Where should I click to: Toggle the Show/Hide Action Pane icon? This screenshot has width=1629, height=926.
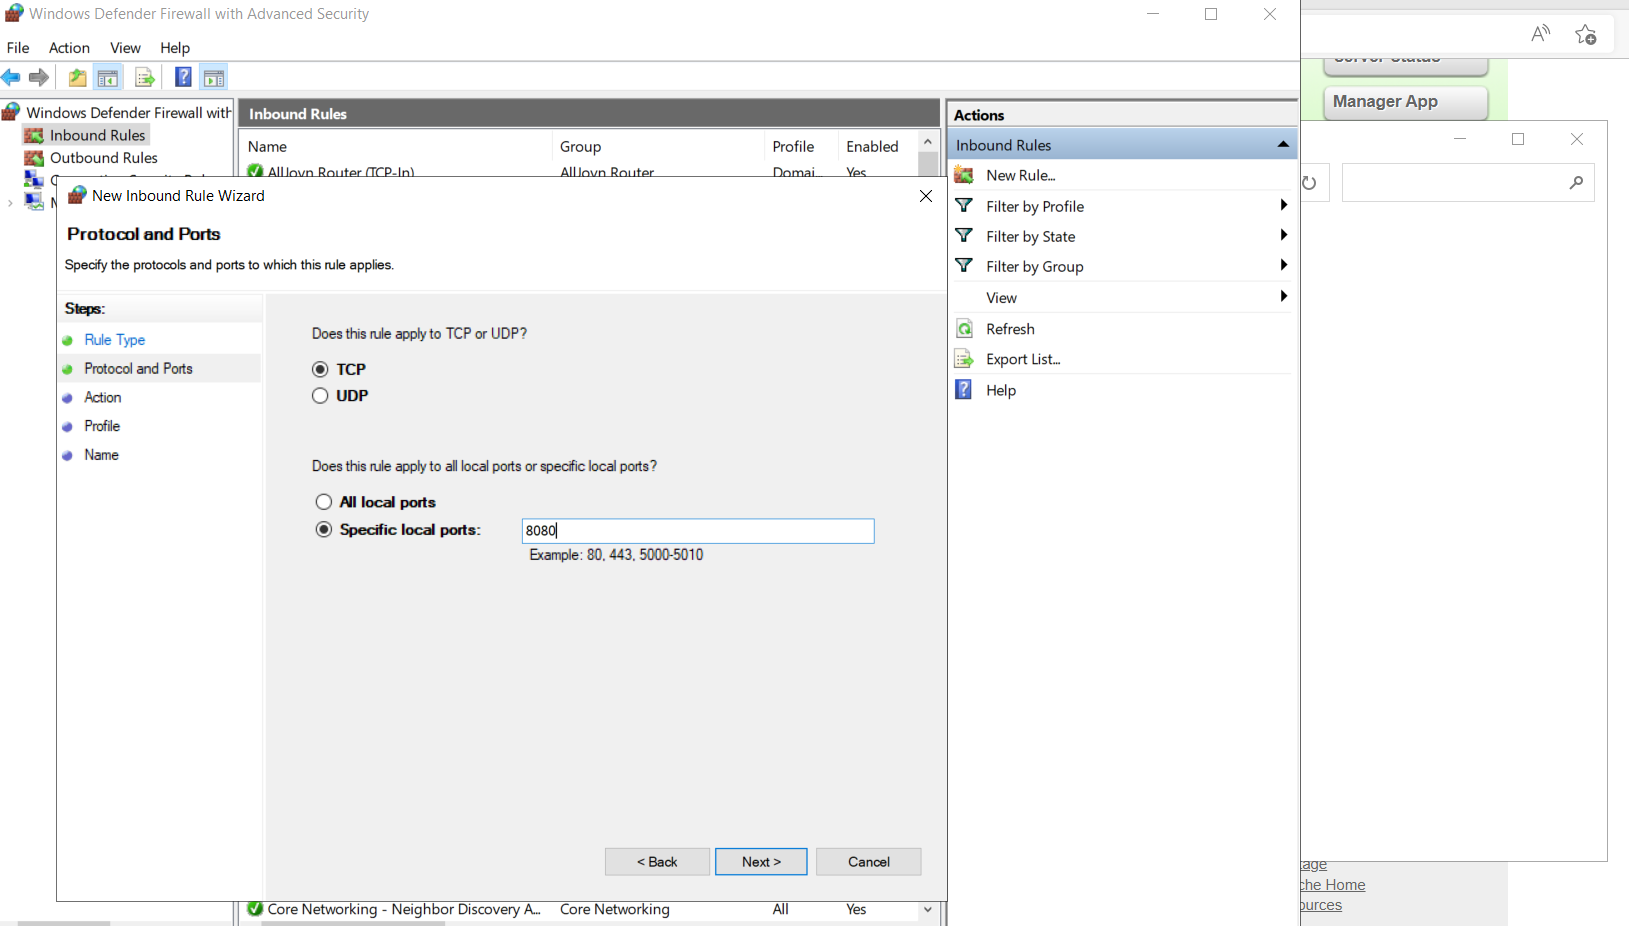(214, 77)
